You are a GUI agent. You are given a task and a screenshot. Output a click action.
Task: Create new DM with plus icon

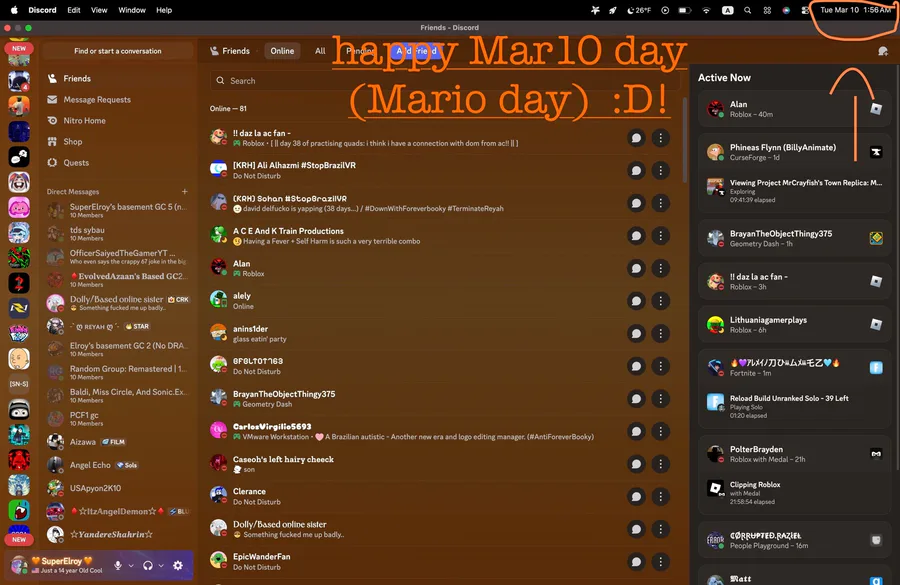[x=184, y=191]
